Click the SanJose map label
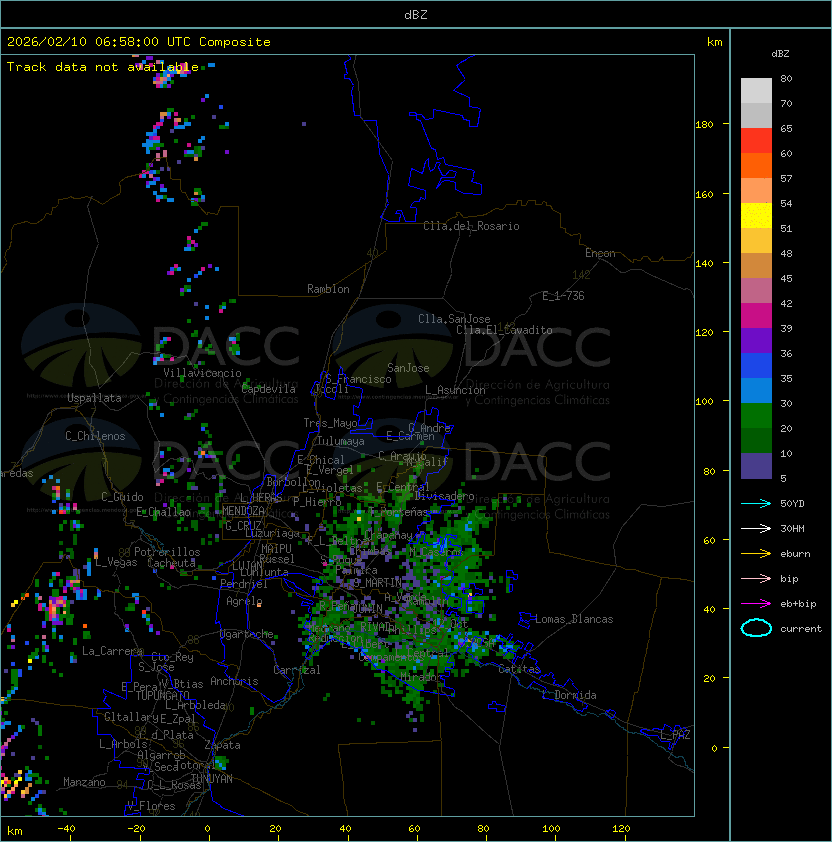832x842 pixels. click(408, 368)
